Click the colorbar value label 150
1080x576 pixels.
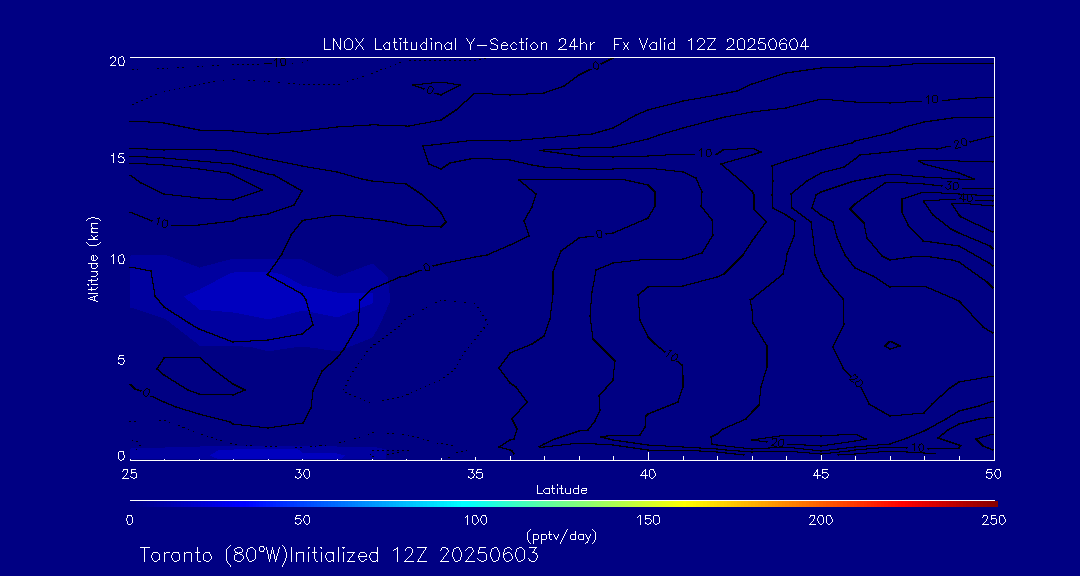(648, 520)
